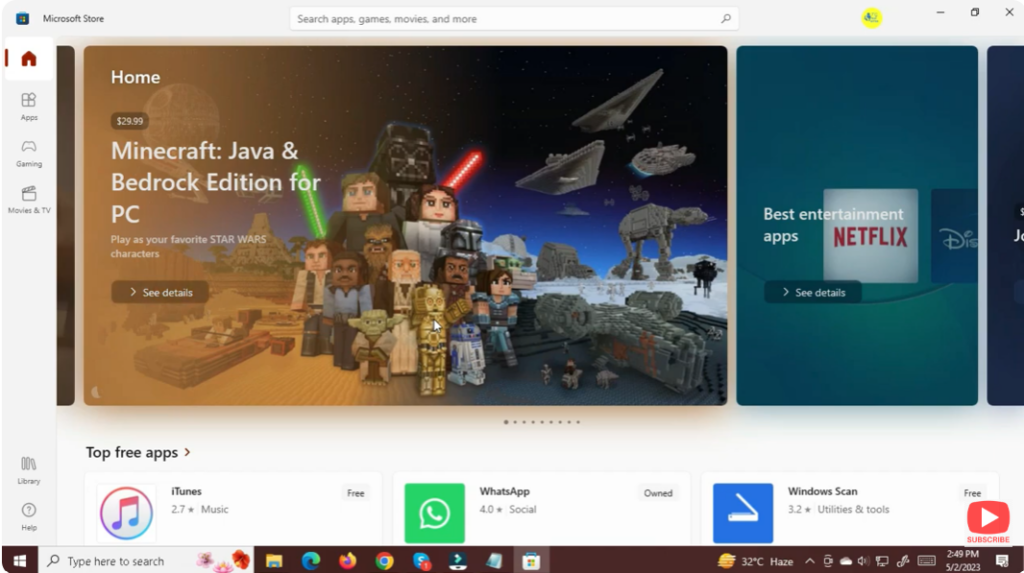Click the Store search input field
Screen dimensions: 1024x573
click(x=514, y=19)
